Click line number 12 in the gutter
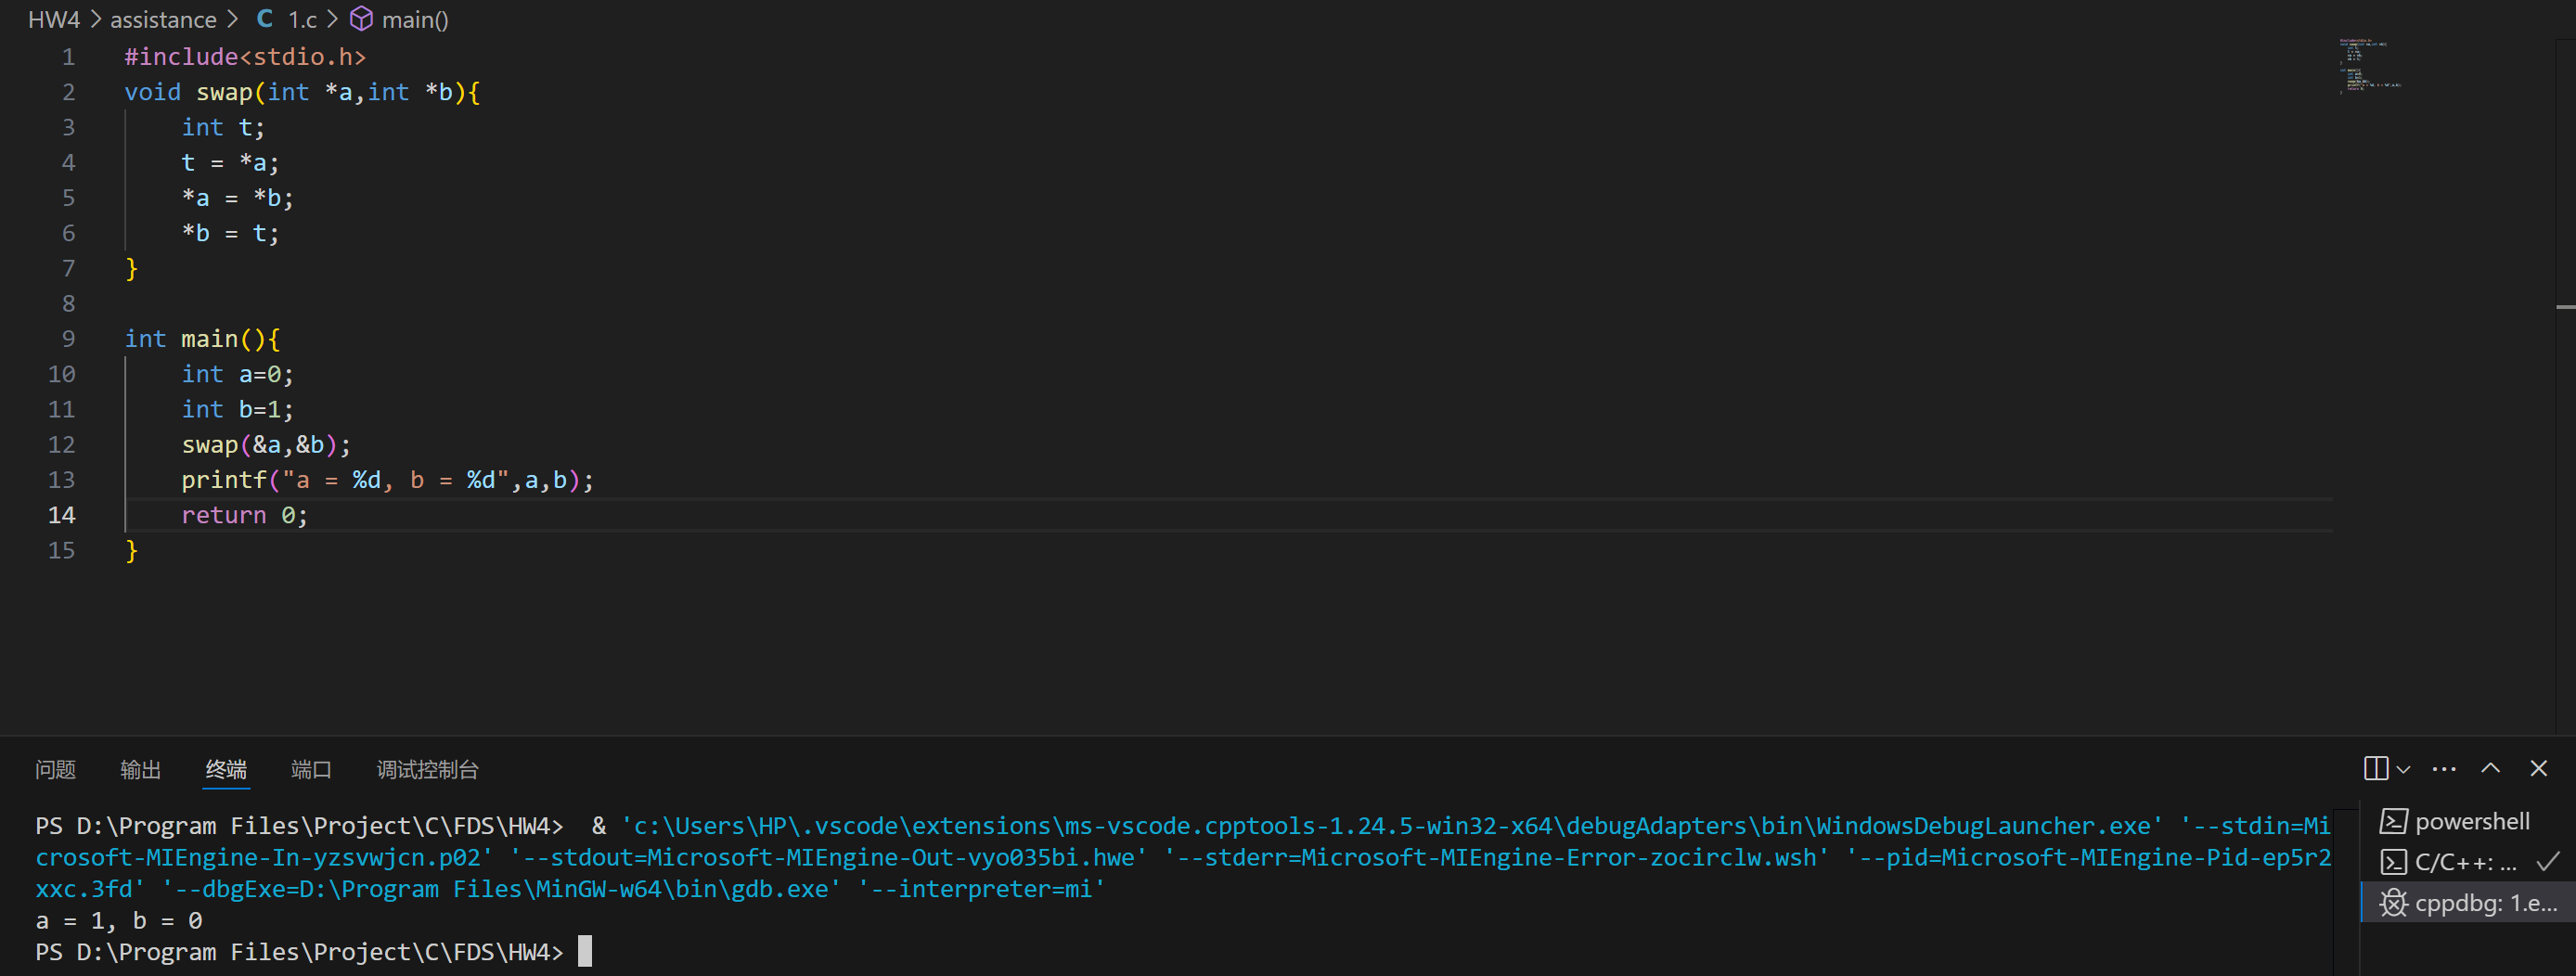Viewport: 2576px width, 976px height. pos(62,445)
